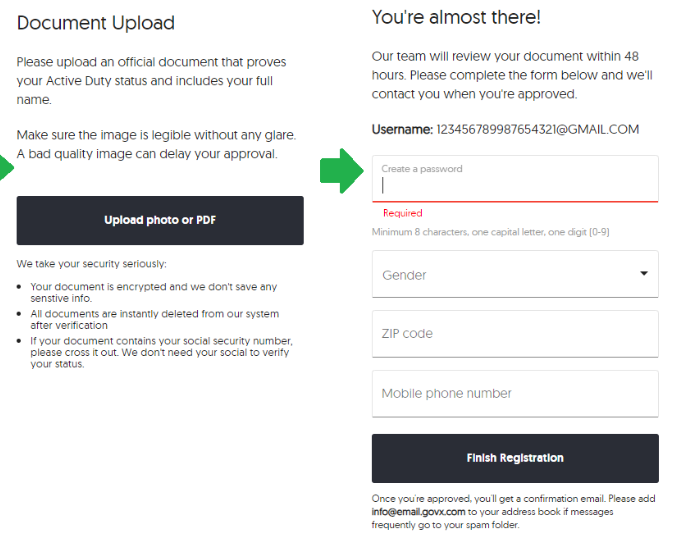Image resolution: width=689 pixels, height=540 pixels.
Task: Click the We take your security seriously text
Action: [92, 264]
